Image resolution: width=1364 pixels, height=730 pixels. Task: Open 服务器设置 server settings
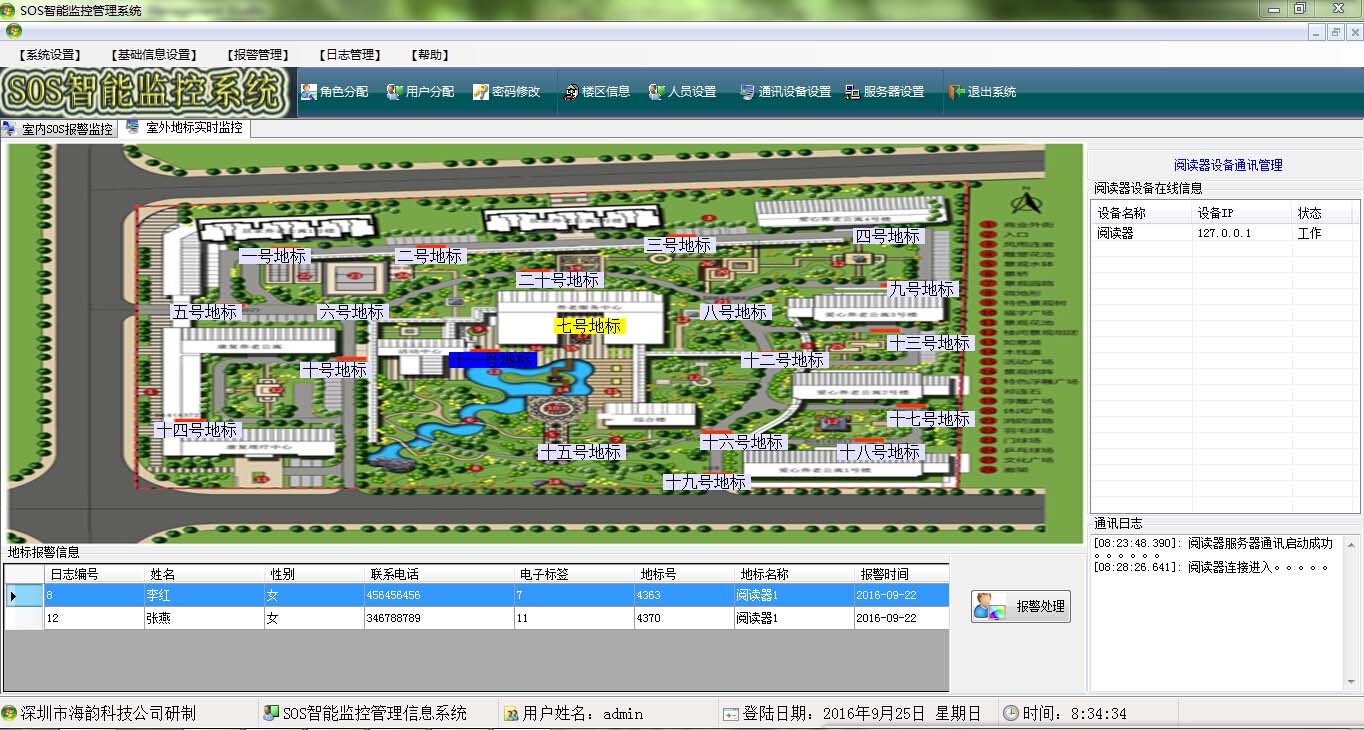click(x=884, y=92)
